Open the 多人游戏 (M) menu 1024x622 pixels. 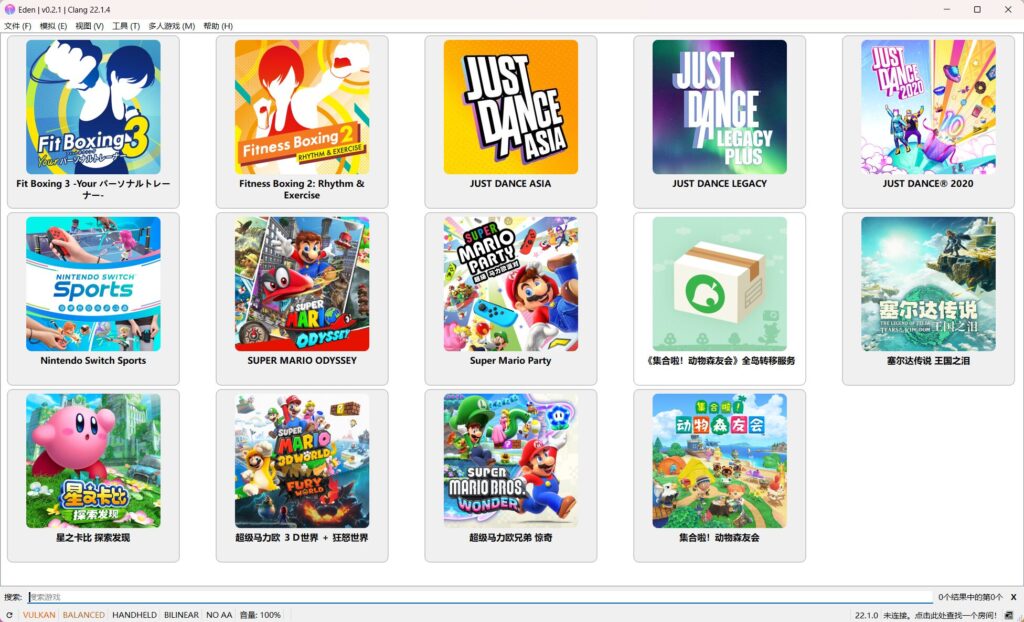click(x=172, y=26)
